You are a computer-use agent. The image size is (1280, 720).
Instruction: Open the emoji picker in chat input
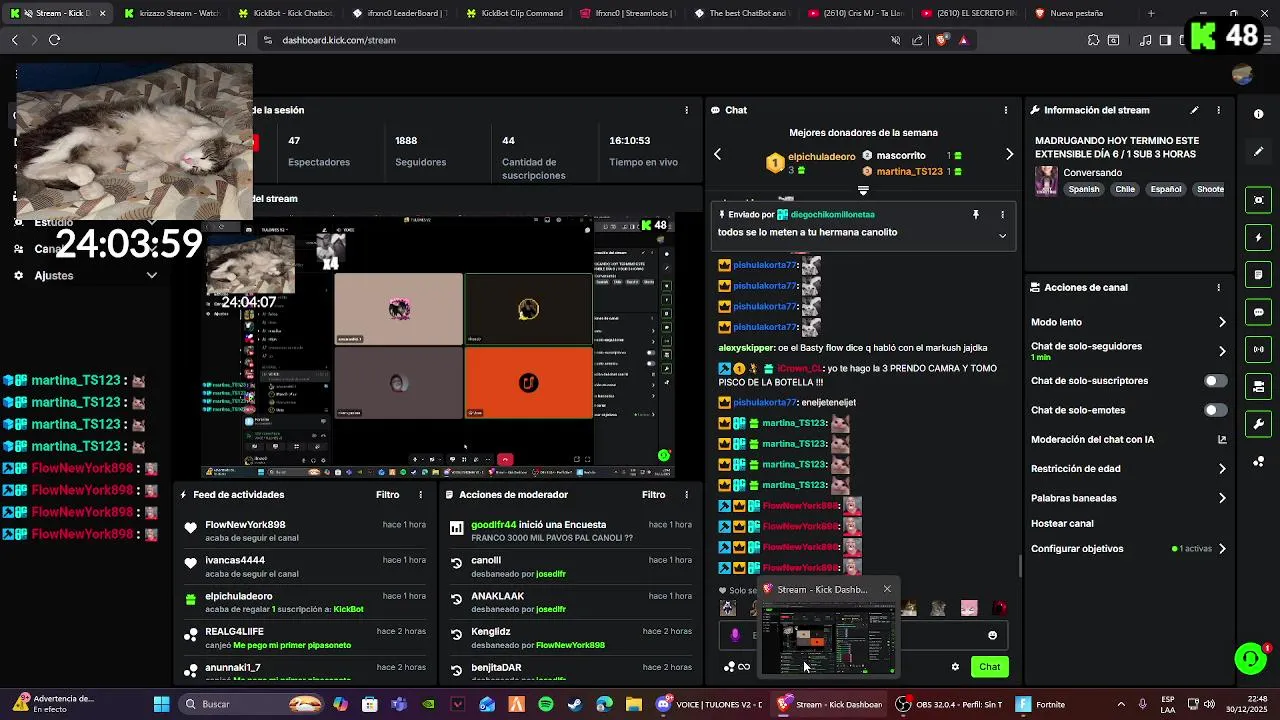click(x=992, y=635)
